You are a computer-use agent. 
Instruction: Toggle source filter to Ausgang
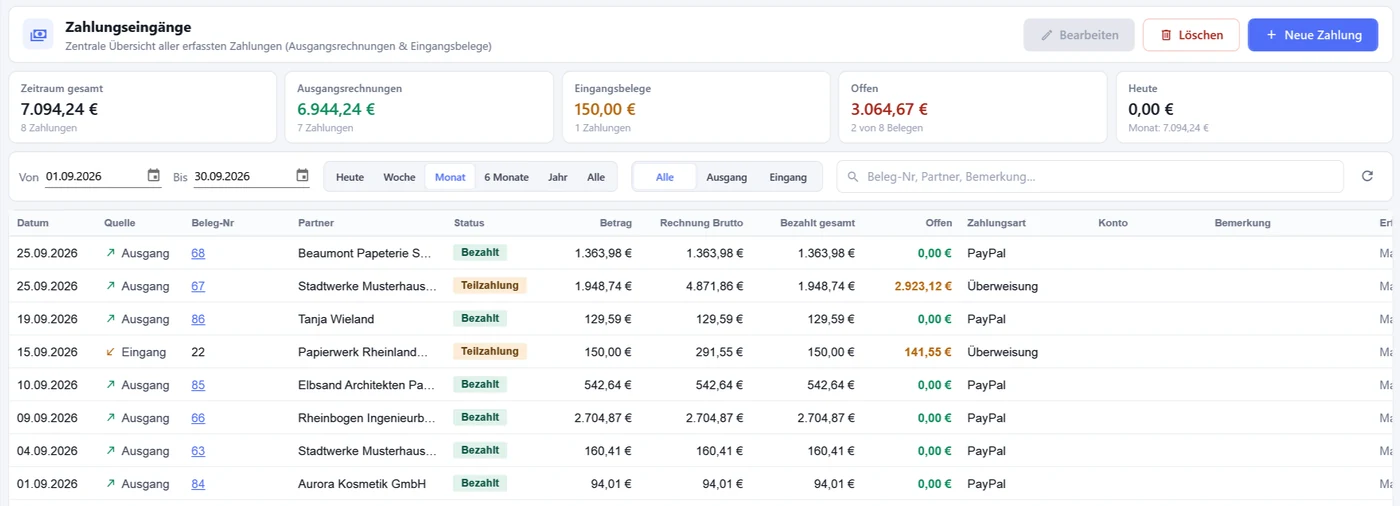(x=727, y=177)
